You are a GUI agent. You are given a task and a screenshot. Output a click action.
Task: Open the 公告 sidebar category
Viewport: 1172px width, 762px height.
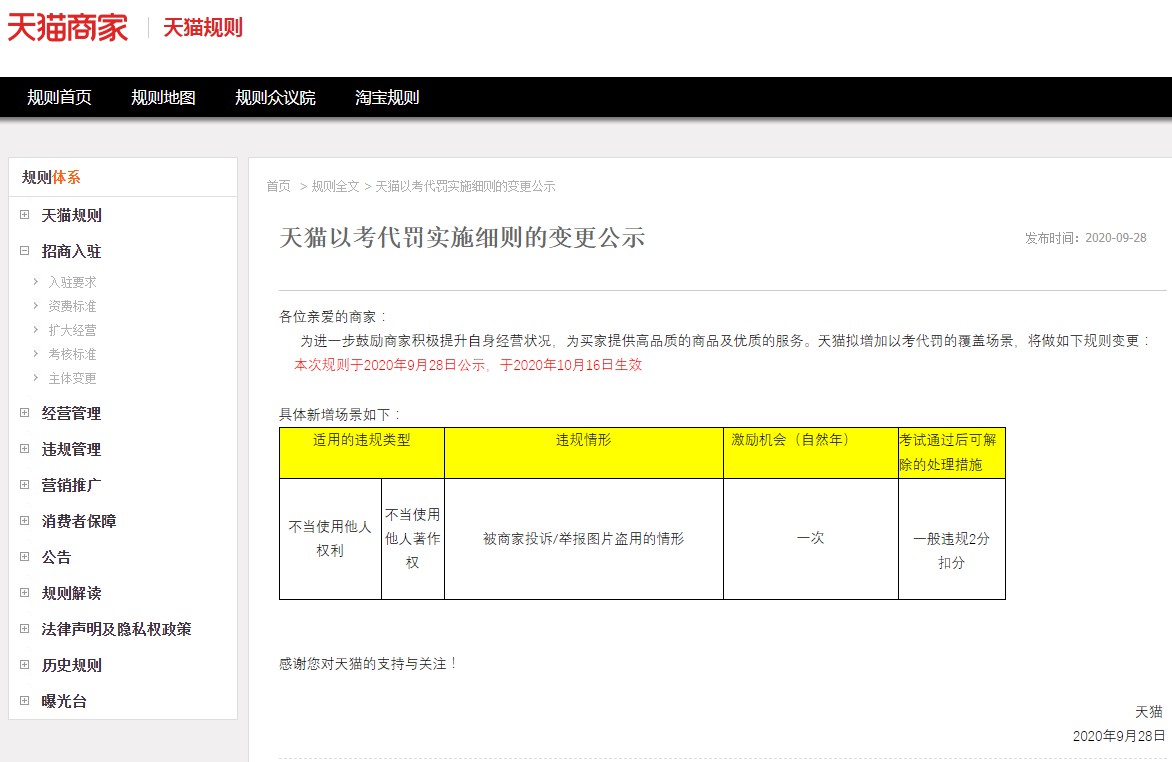(x=56, y=557)
